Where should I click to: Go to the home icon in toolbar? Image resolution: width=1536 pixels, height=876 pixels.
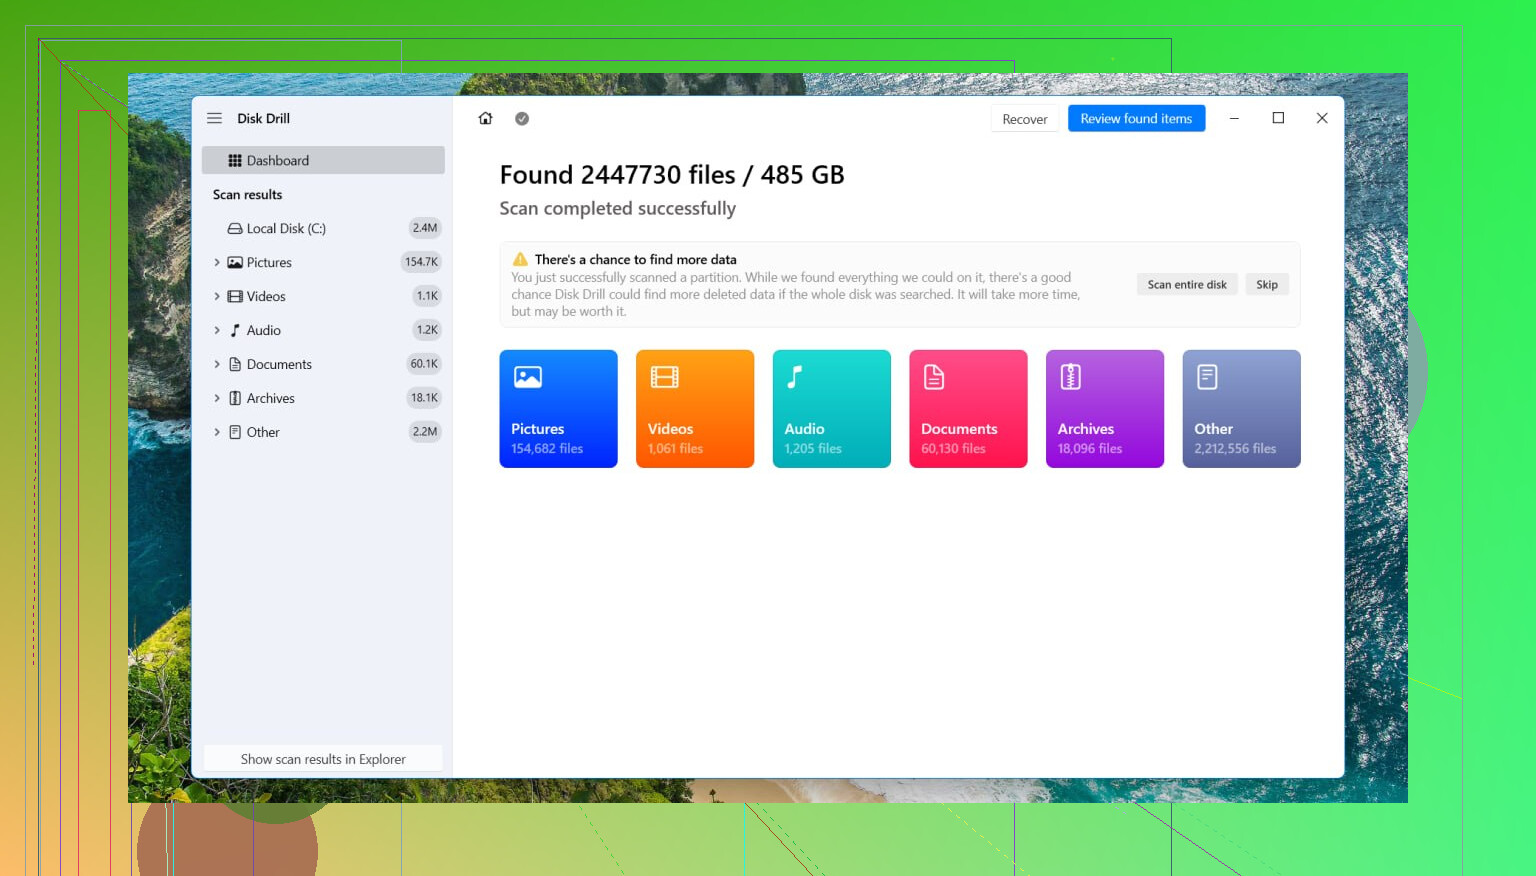485,118
